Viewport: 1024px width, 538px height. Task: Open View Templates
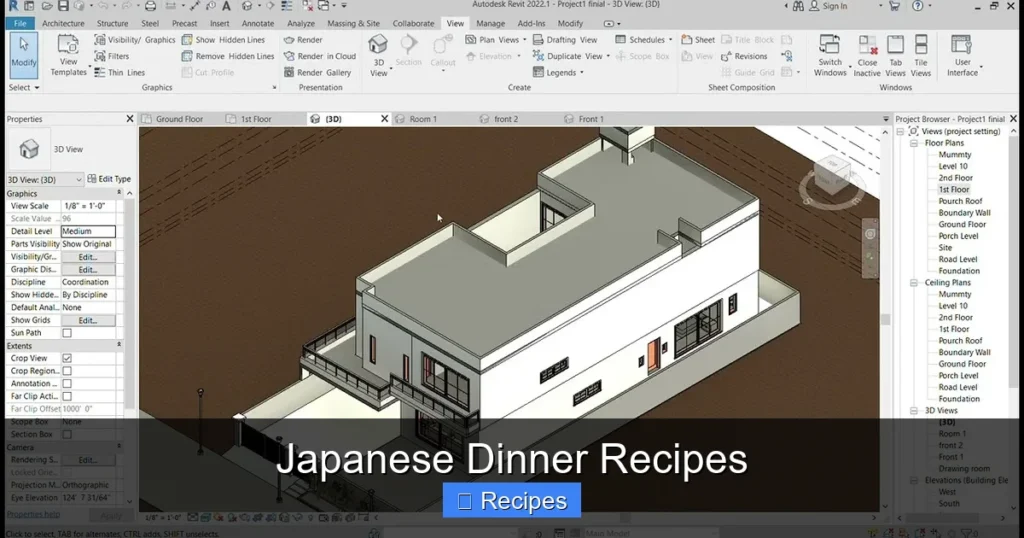coord(68,55)
